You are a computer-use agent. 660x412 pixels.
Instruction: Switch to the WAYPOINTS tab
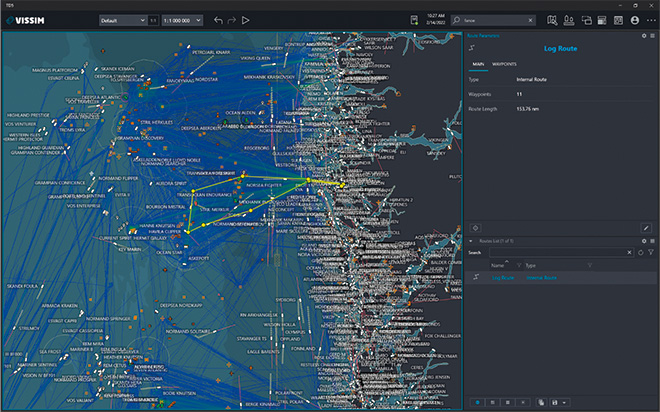pyautogui.click(x=504, y=64)
